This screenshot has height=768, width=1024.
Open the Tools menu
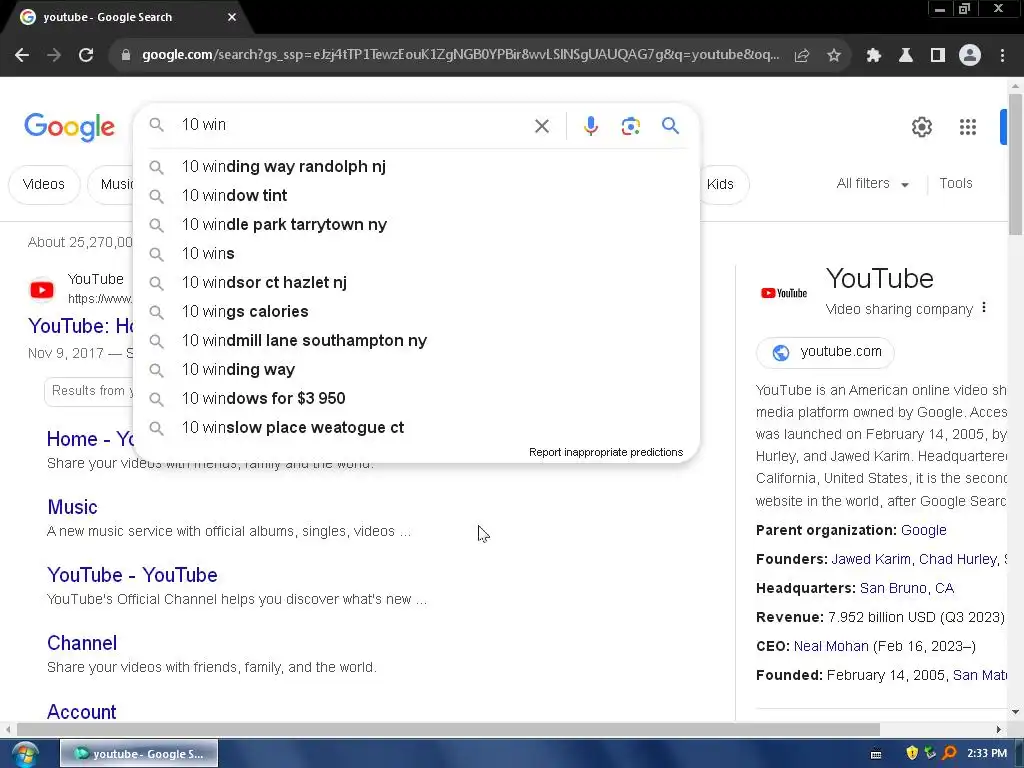pos(955,184)
